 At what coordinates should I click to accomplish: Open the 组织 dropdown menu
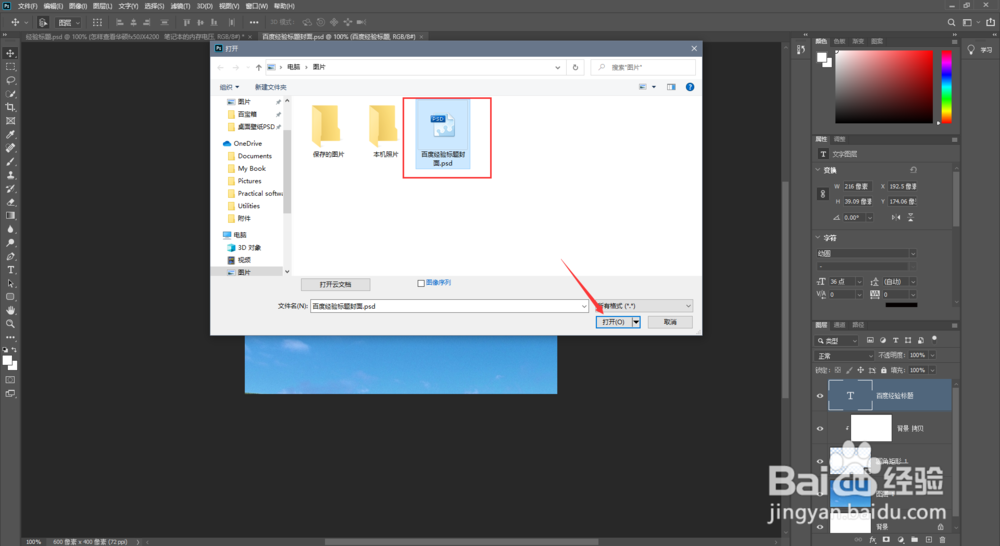230,87
